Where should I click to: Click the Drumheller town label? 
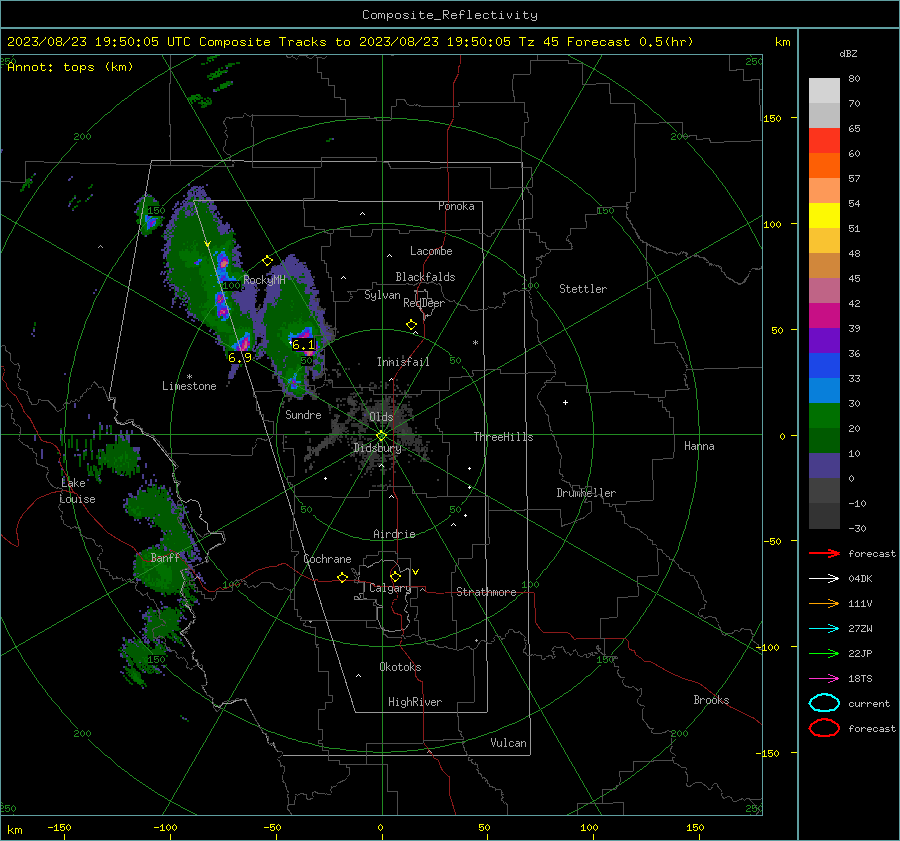pos(586,493)
